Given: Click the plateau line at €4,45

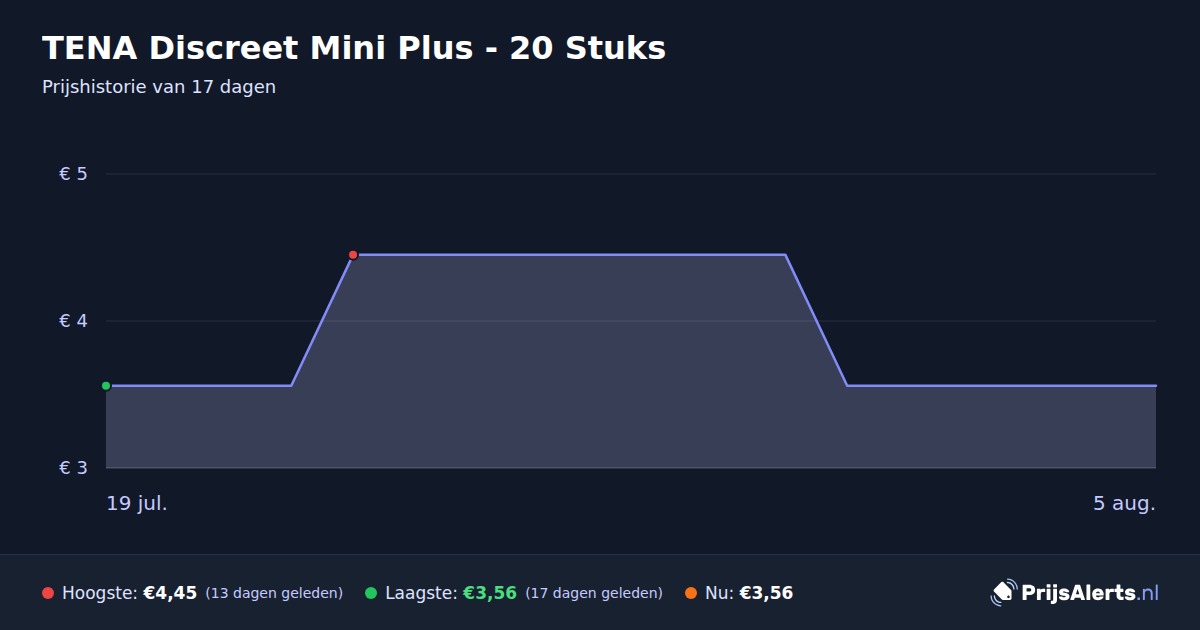Looking at the screenshot, I should pos(569,255).
